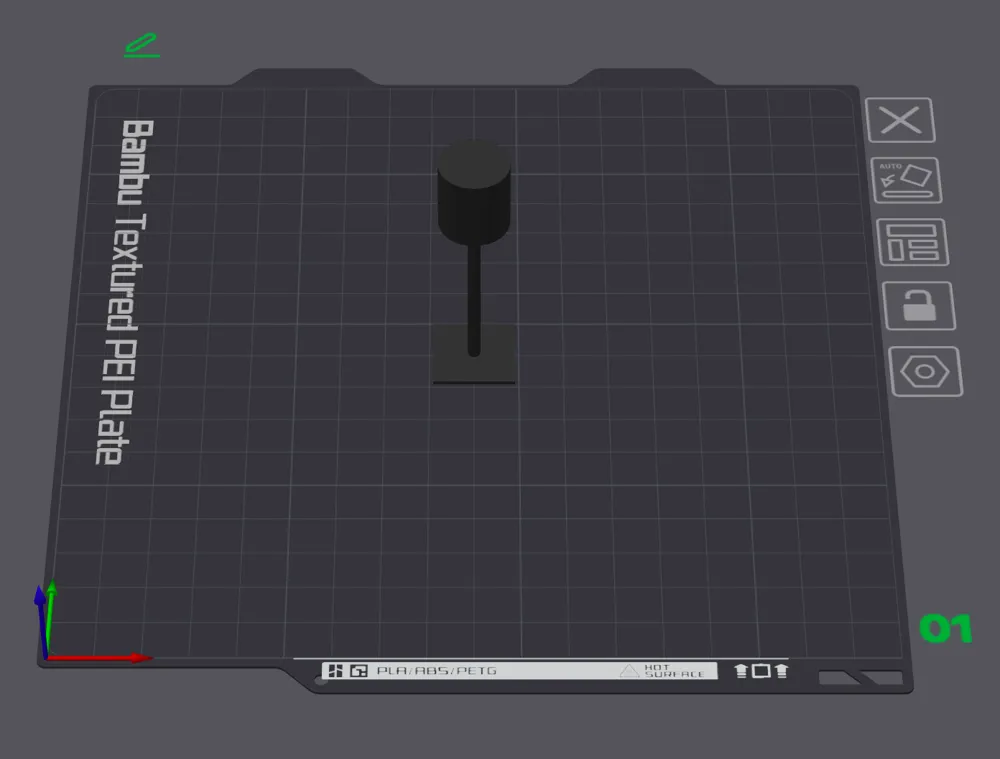Click the Bambu Textured PEI Plate label

(126, 291)
